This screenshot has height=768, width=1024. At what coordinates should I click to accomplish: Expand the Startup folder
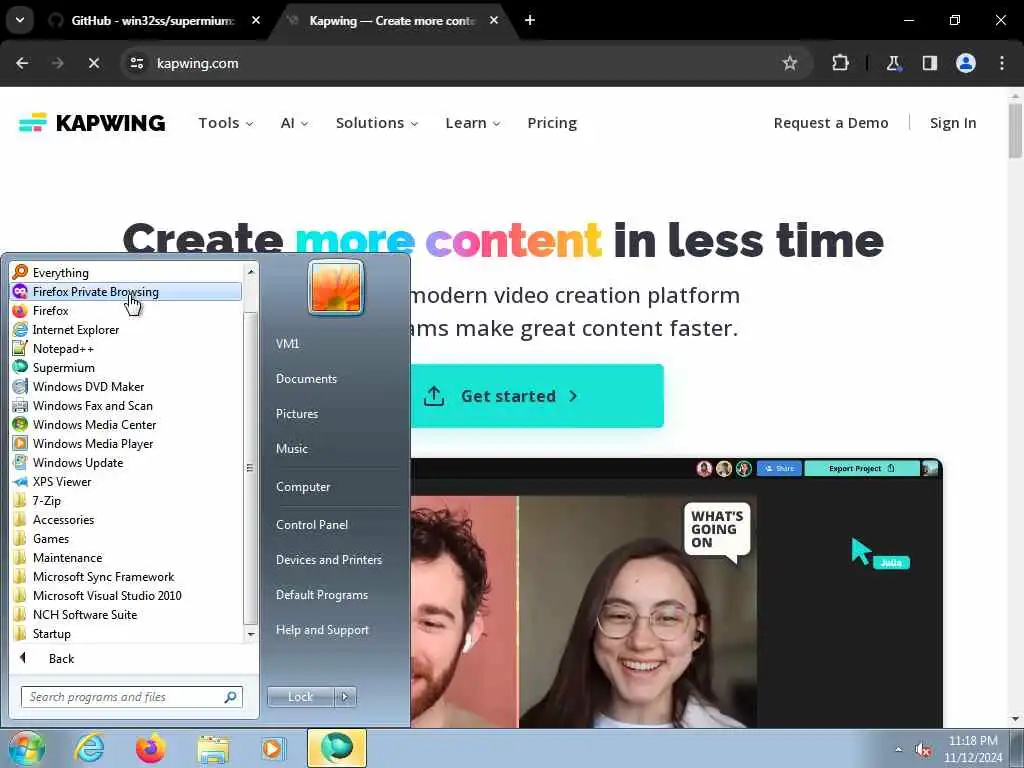pos(52,633)
